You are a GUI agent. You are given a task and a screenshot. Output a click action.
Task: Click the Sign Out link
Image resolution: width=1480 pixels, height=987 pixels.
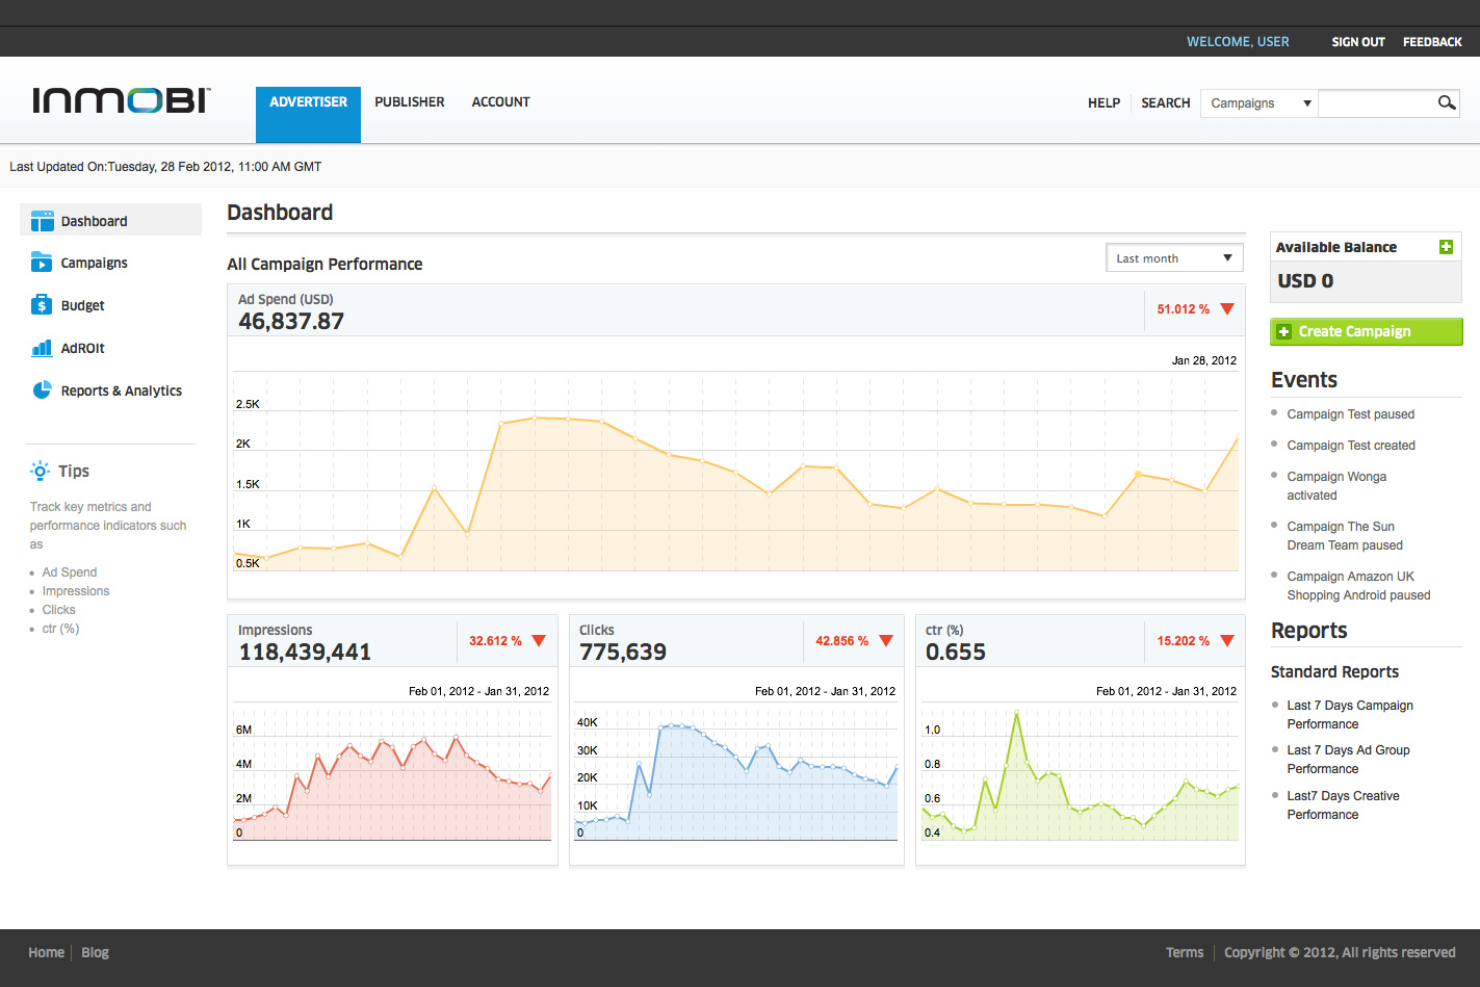pyautogui.click(x=1358, y=42)
